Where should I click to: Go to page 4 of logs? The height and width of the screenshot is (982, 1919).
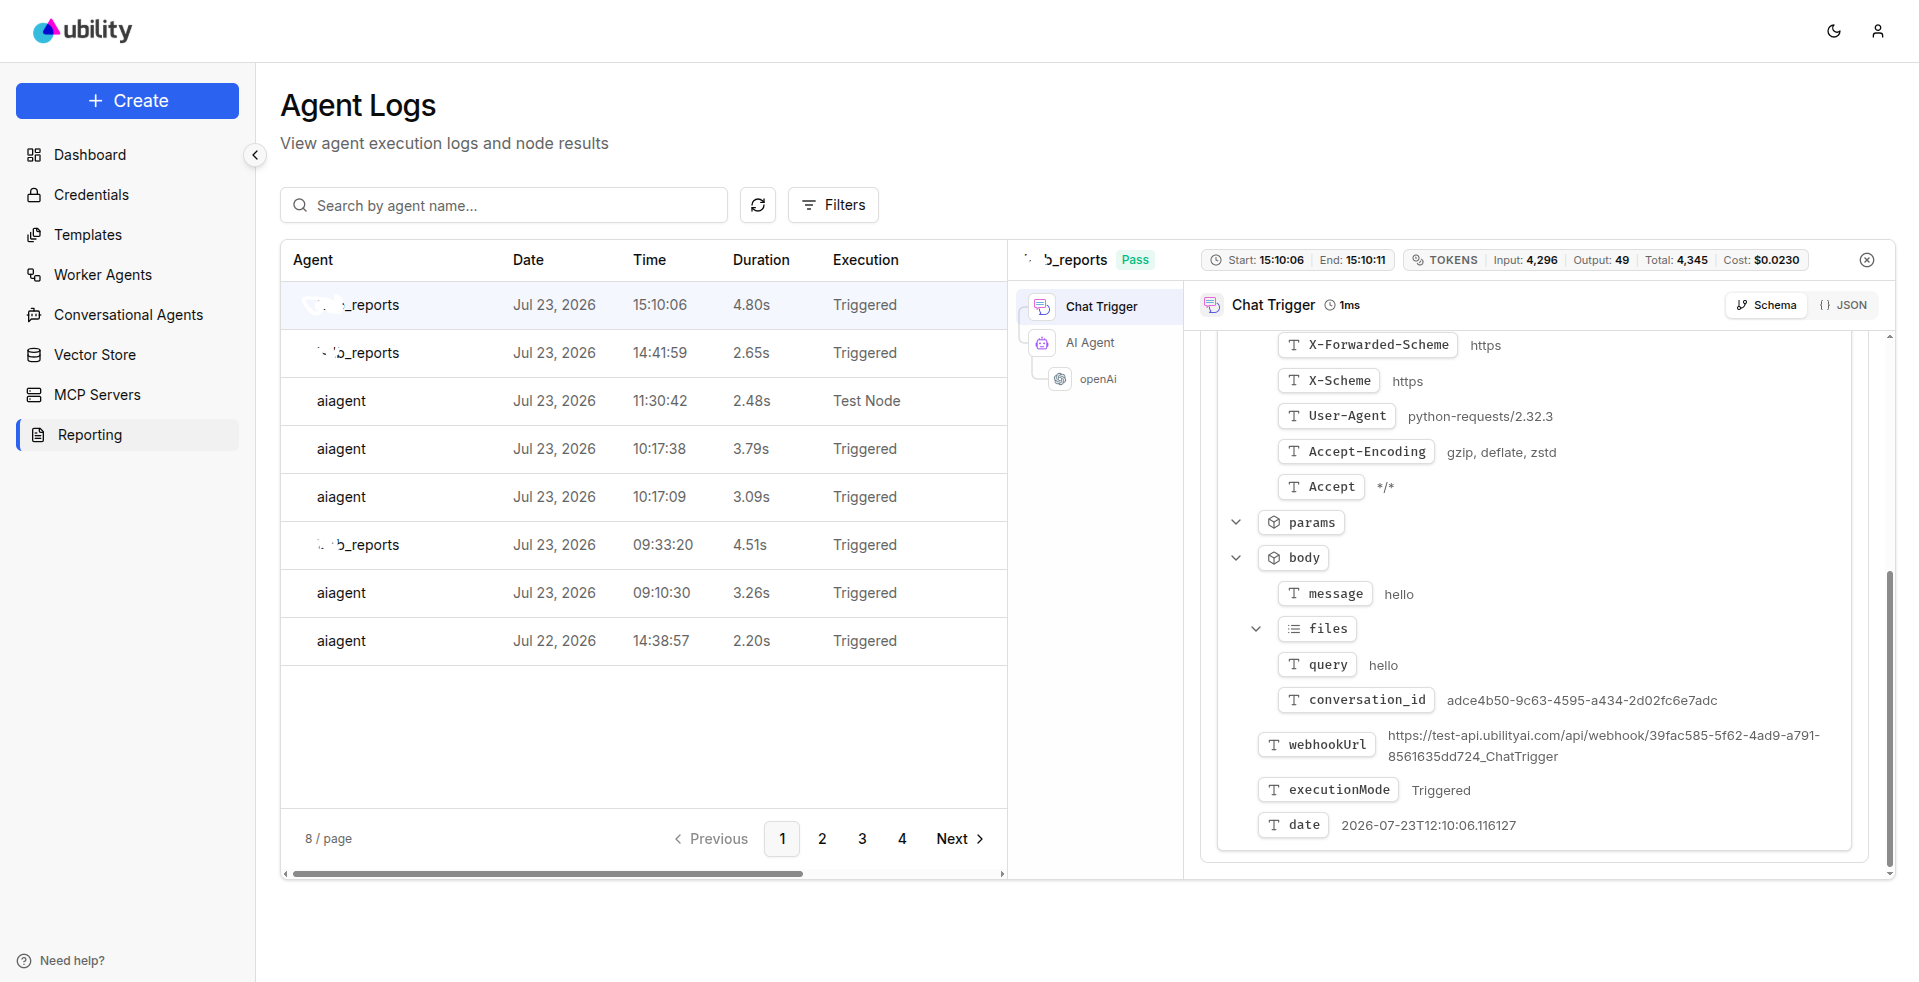(902, 839)
